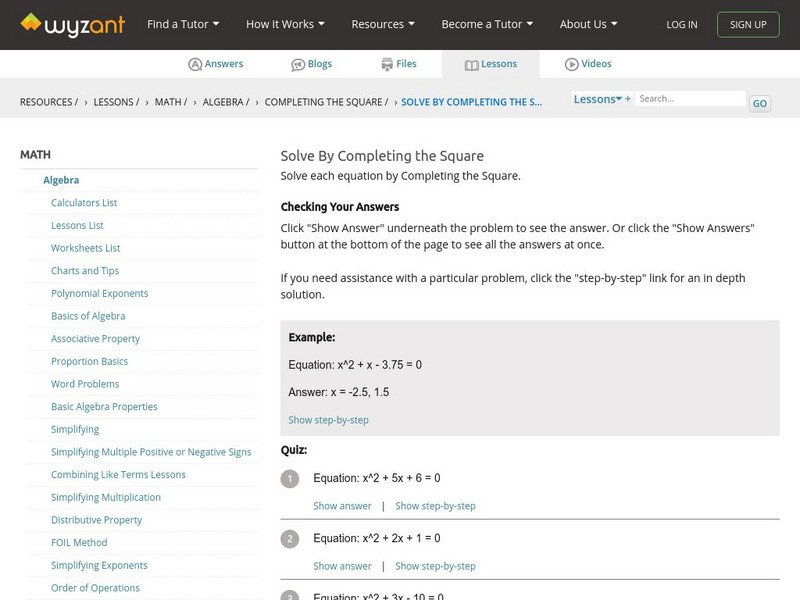Click the Videos play icon
Image resolution: width=800 pixels, height=600 pixels.
coord(572,64)
